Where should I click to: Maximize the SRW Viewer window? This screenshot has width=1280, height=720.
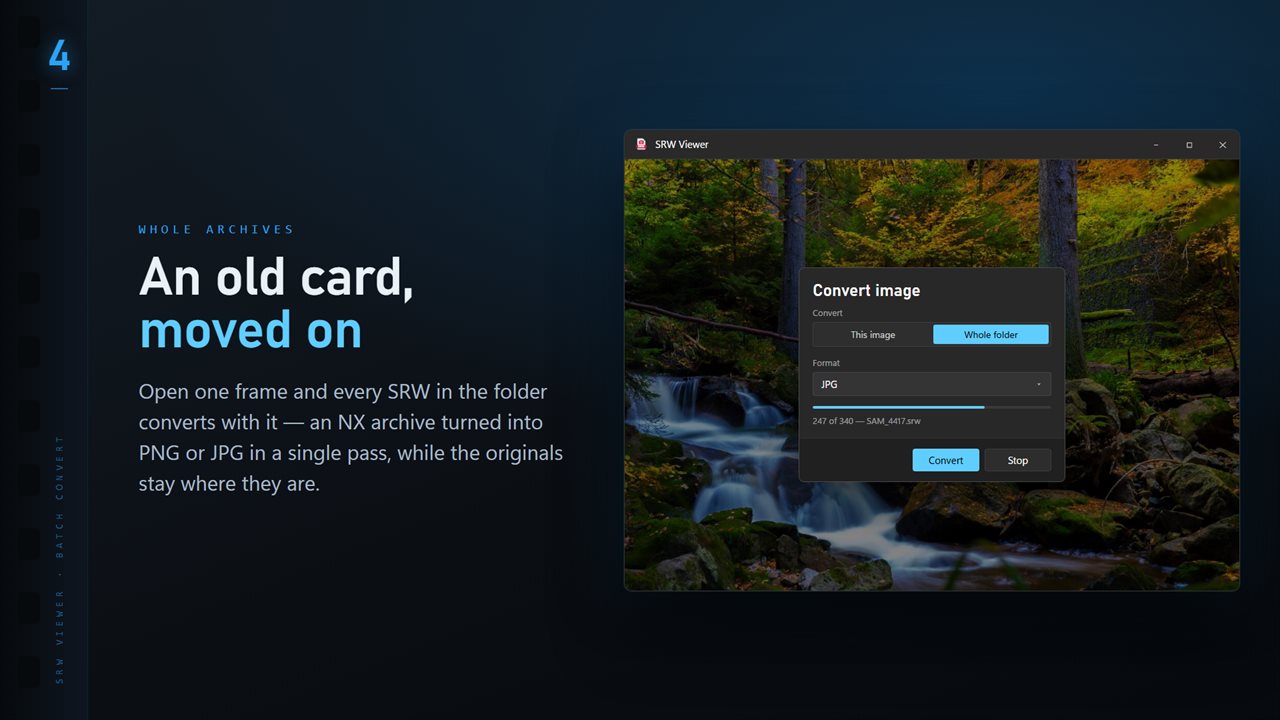(1189, 145)
